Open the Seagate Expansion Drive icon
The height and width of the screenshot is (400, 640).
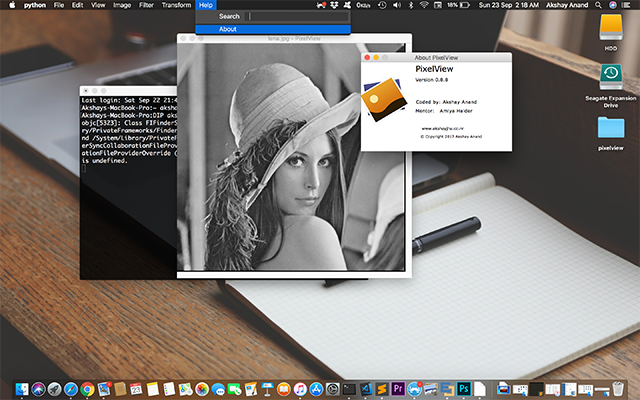(611, 77)
